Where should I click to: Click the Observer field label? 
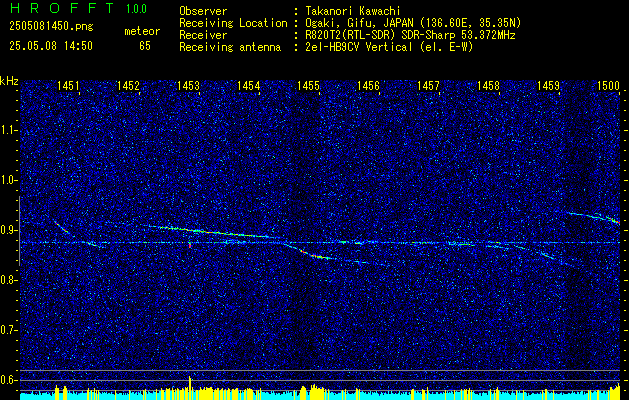203,11
